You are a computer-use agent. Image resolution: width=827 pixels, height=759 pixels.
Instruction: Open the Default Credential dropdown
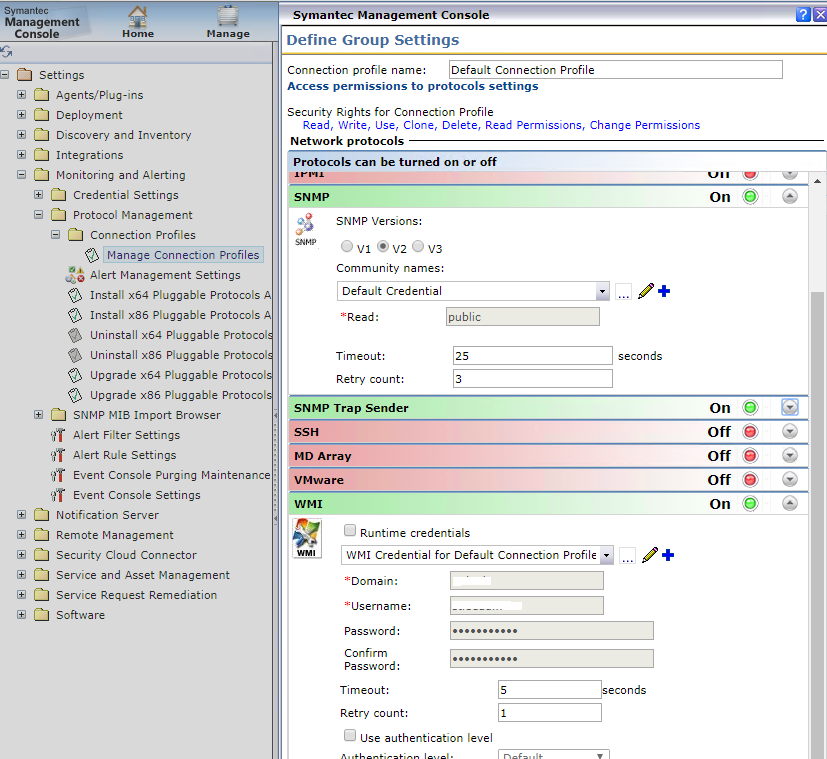(x=602, y=291)
